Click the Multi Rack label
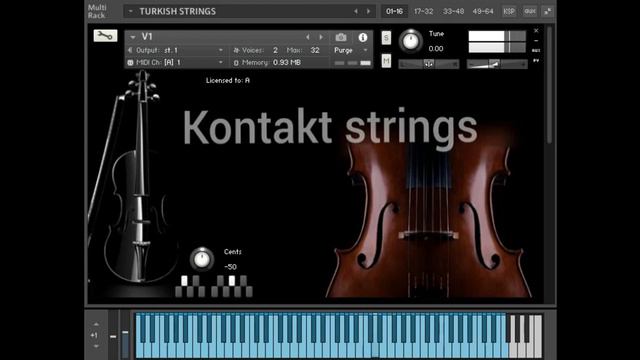Image resolution: width=640 pixels, height=360 pixels. click(97, 11)
